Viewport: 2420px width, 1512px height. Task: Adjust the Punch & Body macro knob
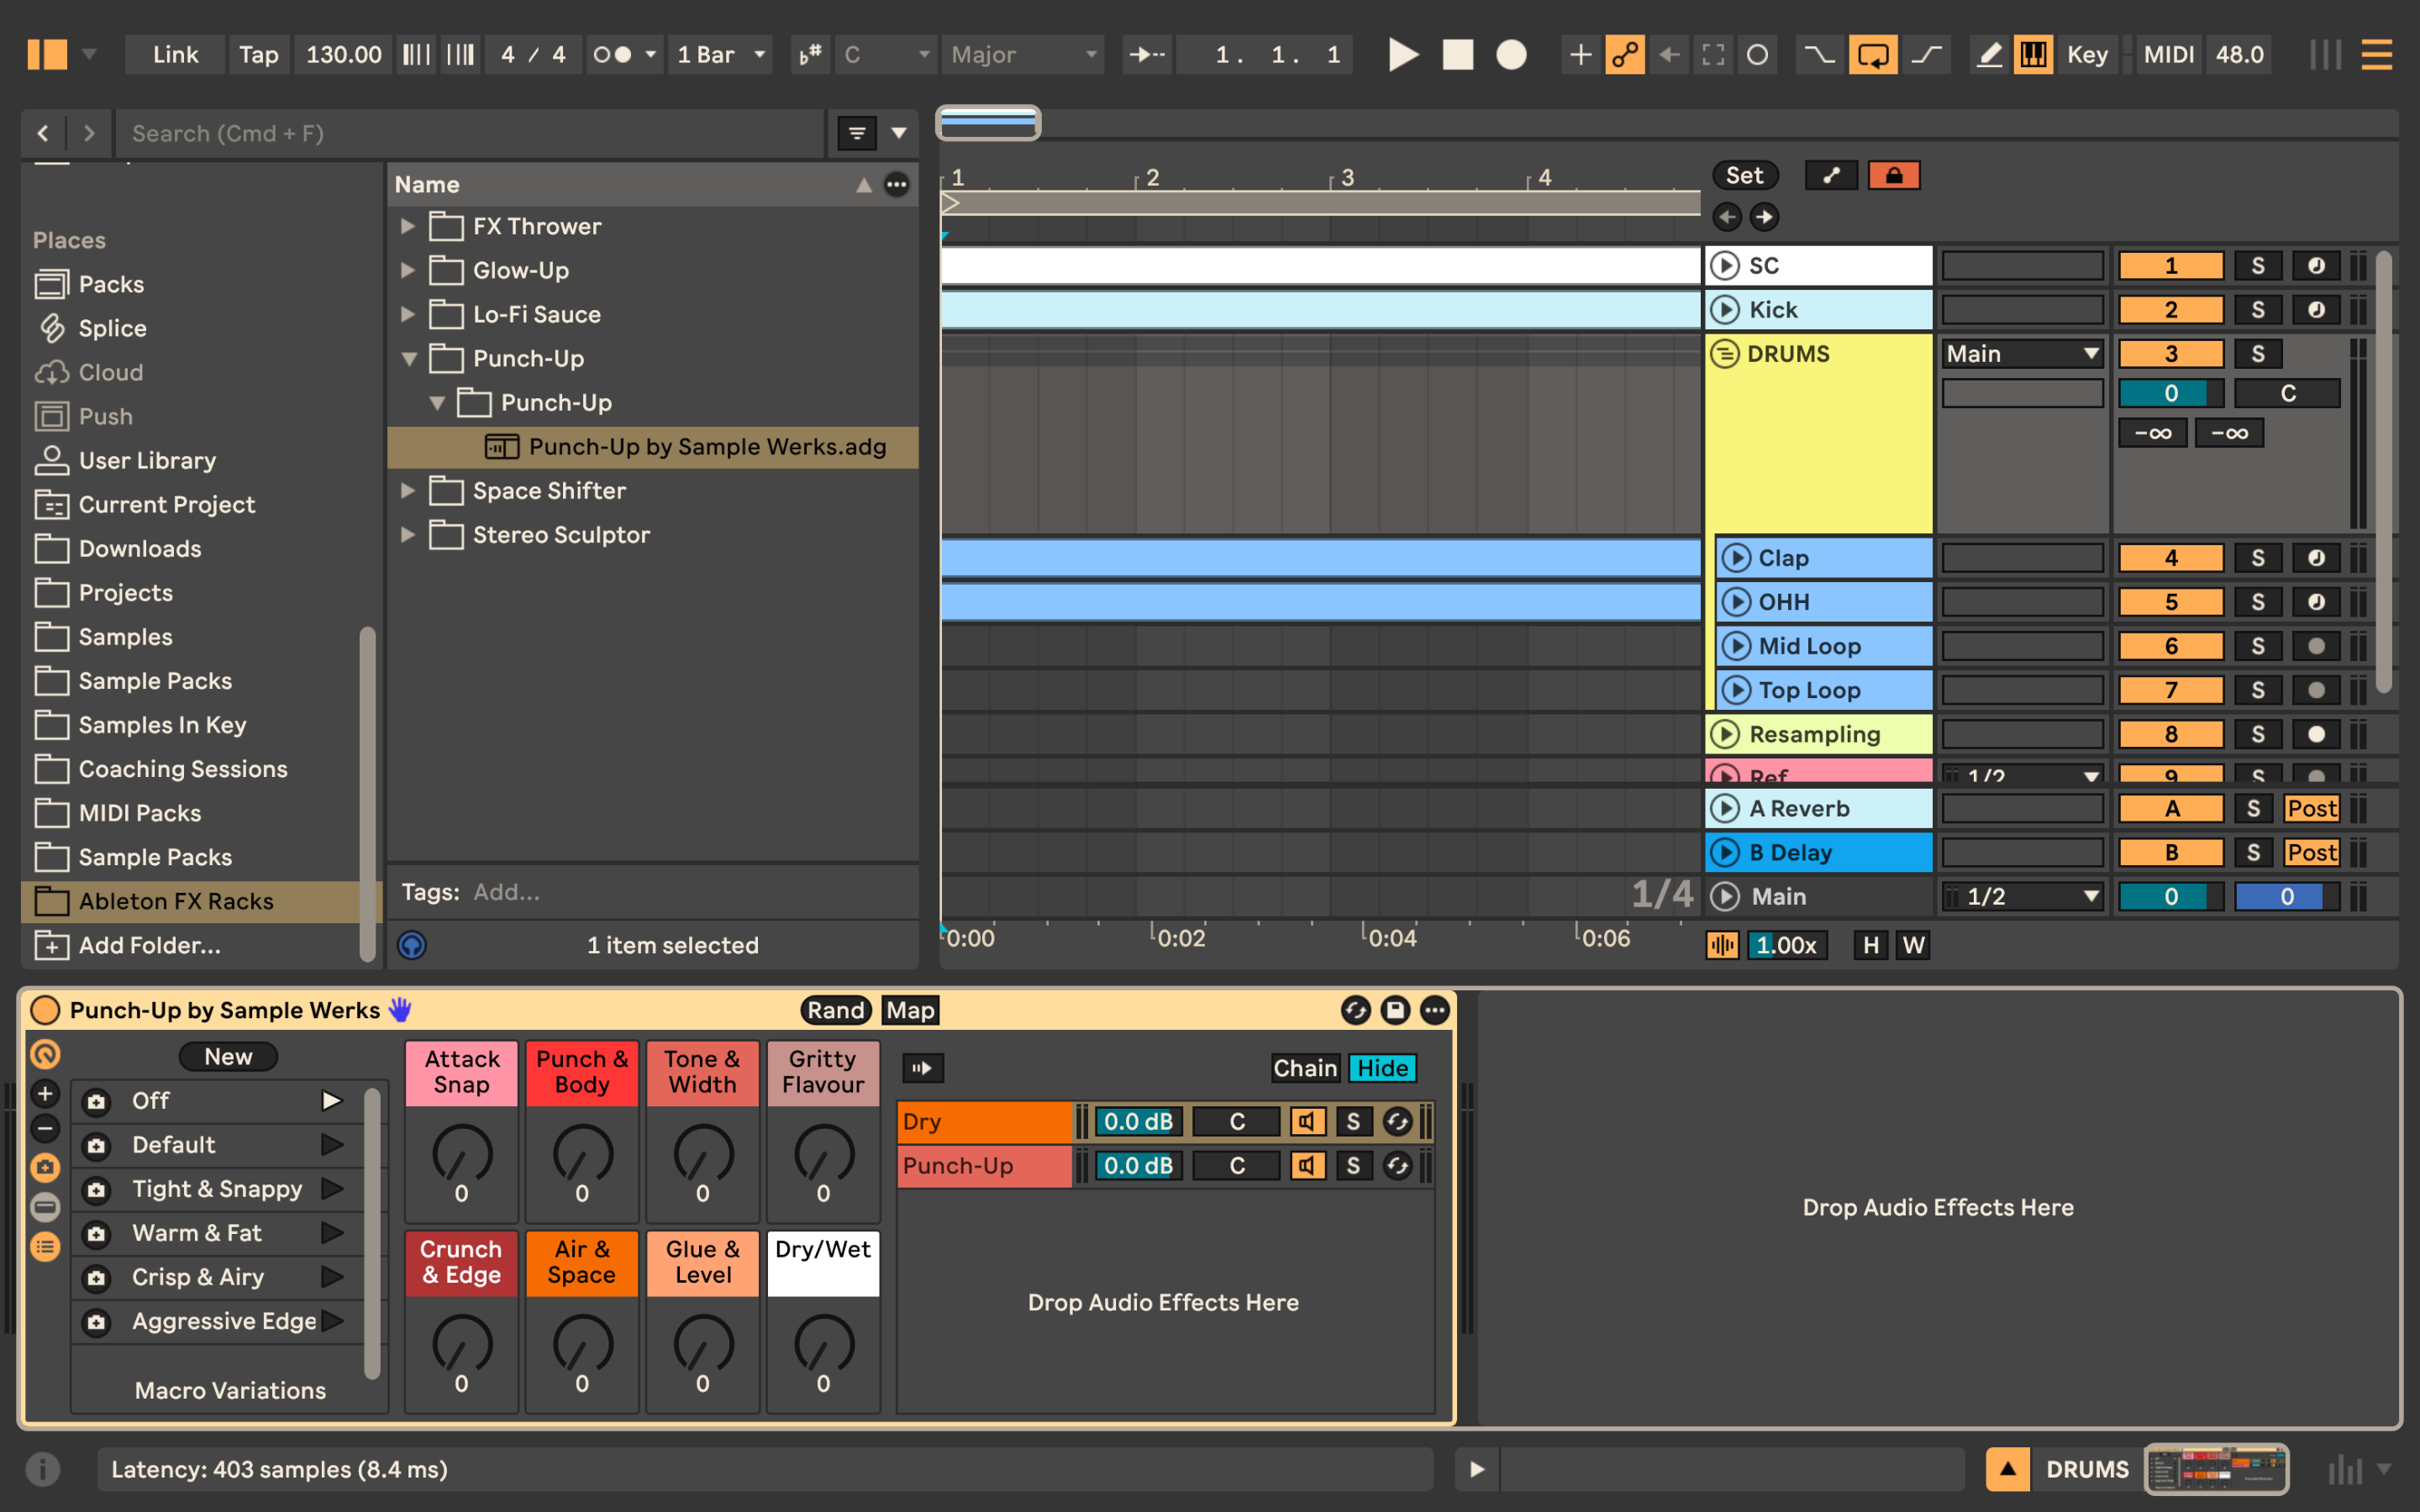coord(582,1155)
